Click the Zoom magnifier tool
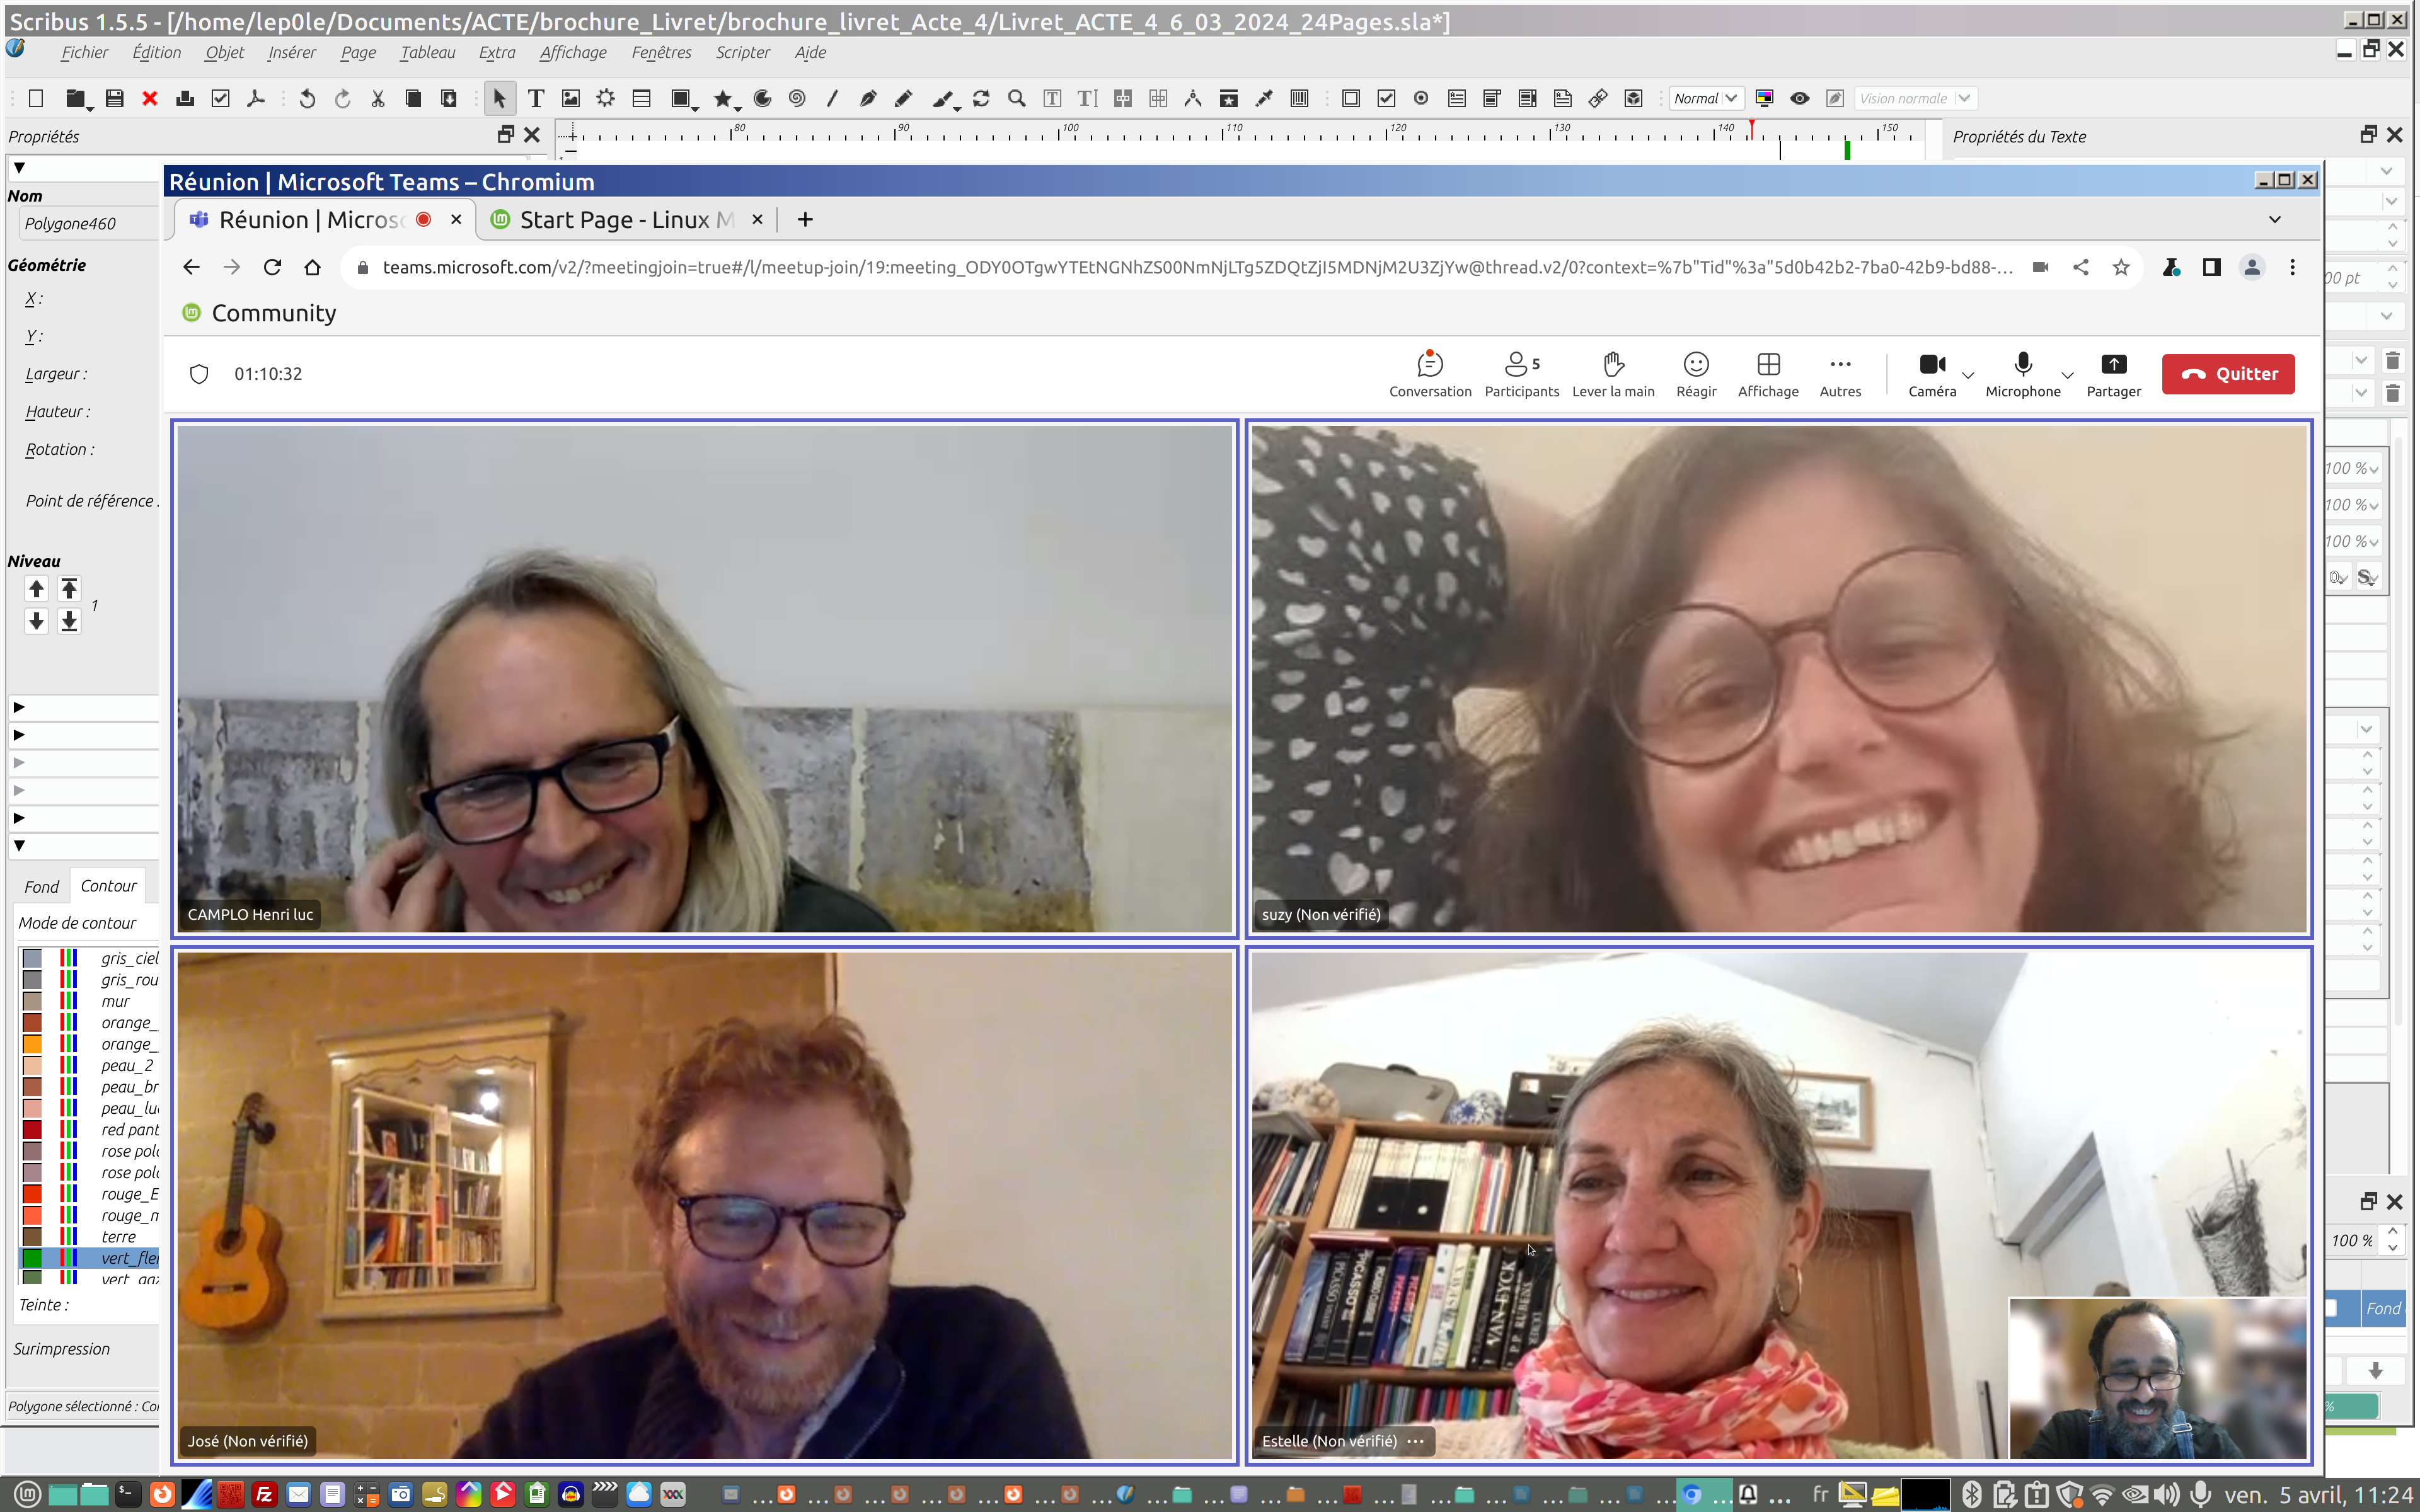 (1016, 98)
